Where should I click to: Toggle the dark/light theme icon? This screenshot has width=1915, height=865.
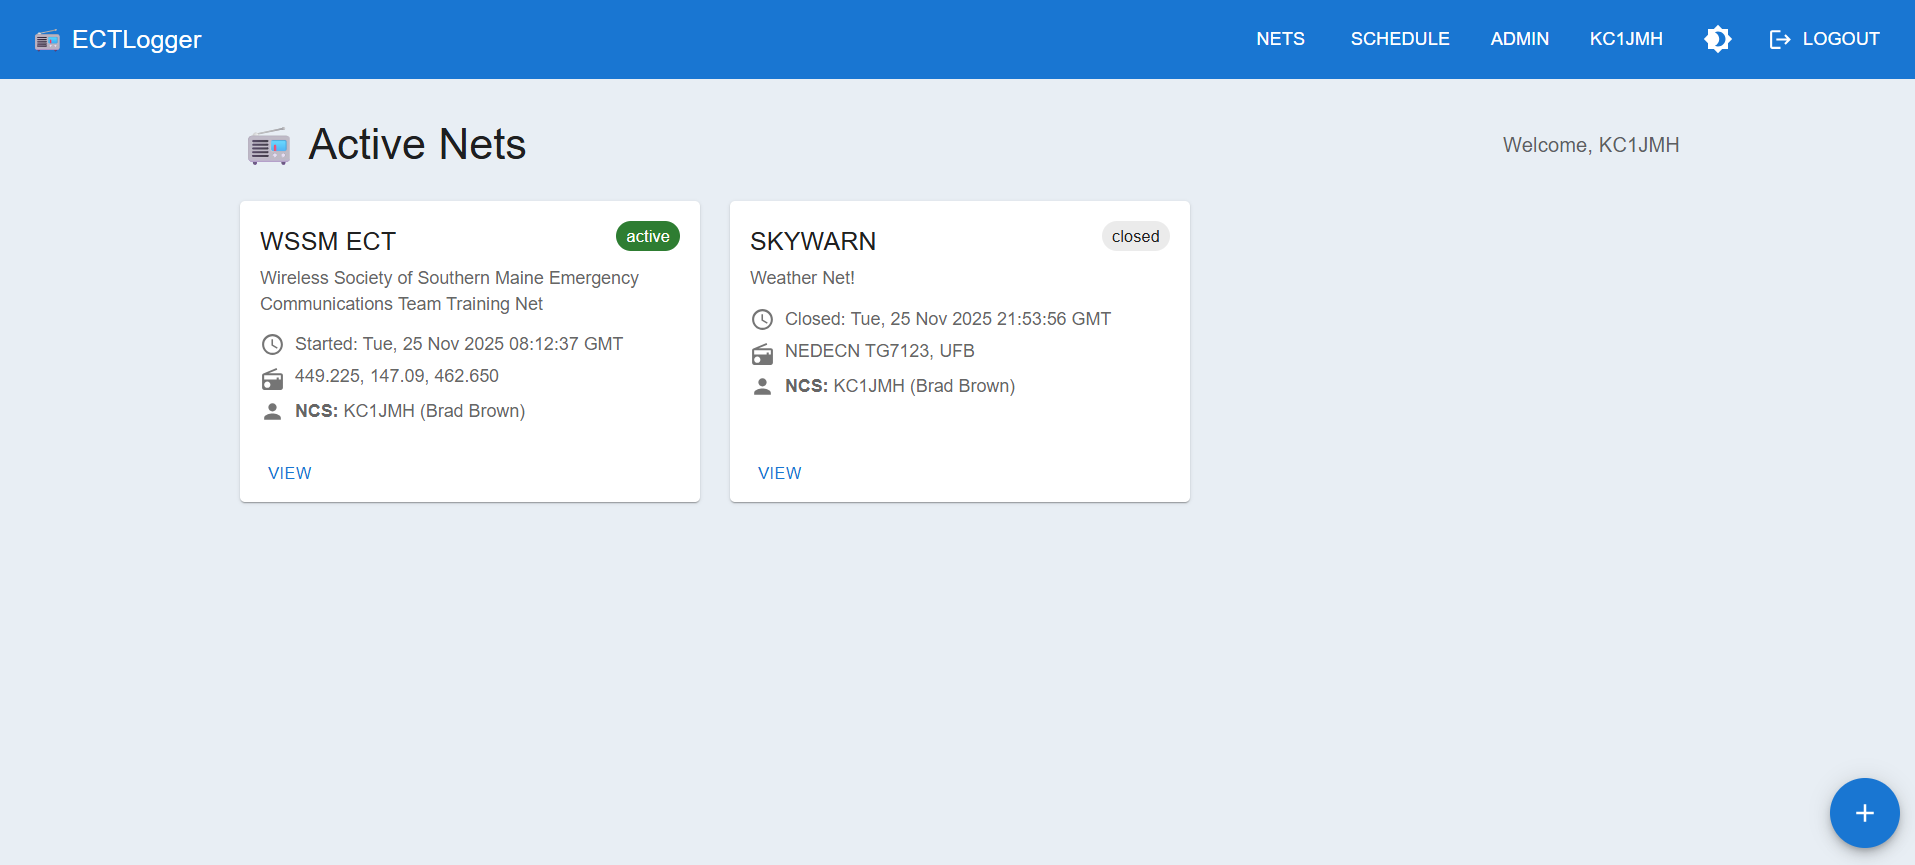click(x=1717, y=39)
